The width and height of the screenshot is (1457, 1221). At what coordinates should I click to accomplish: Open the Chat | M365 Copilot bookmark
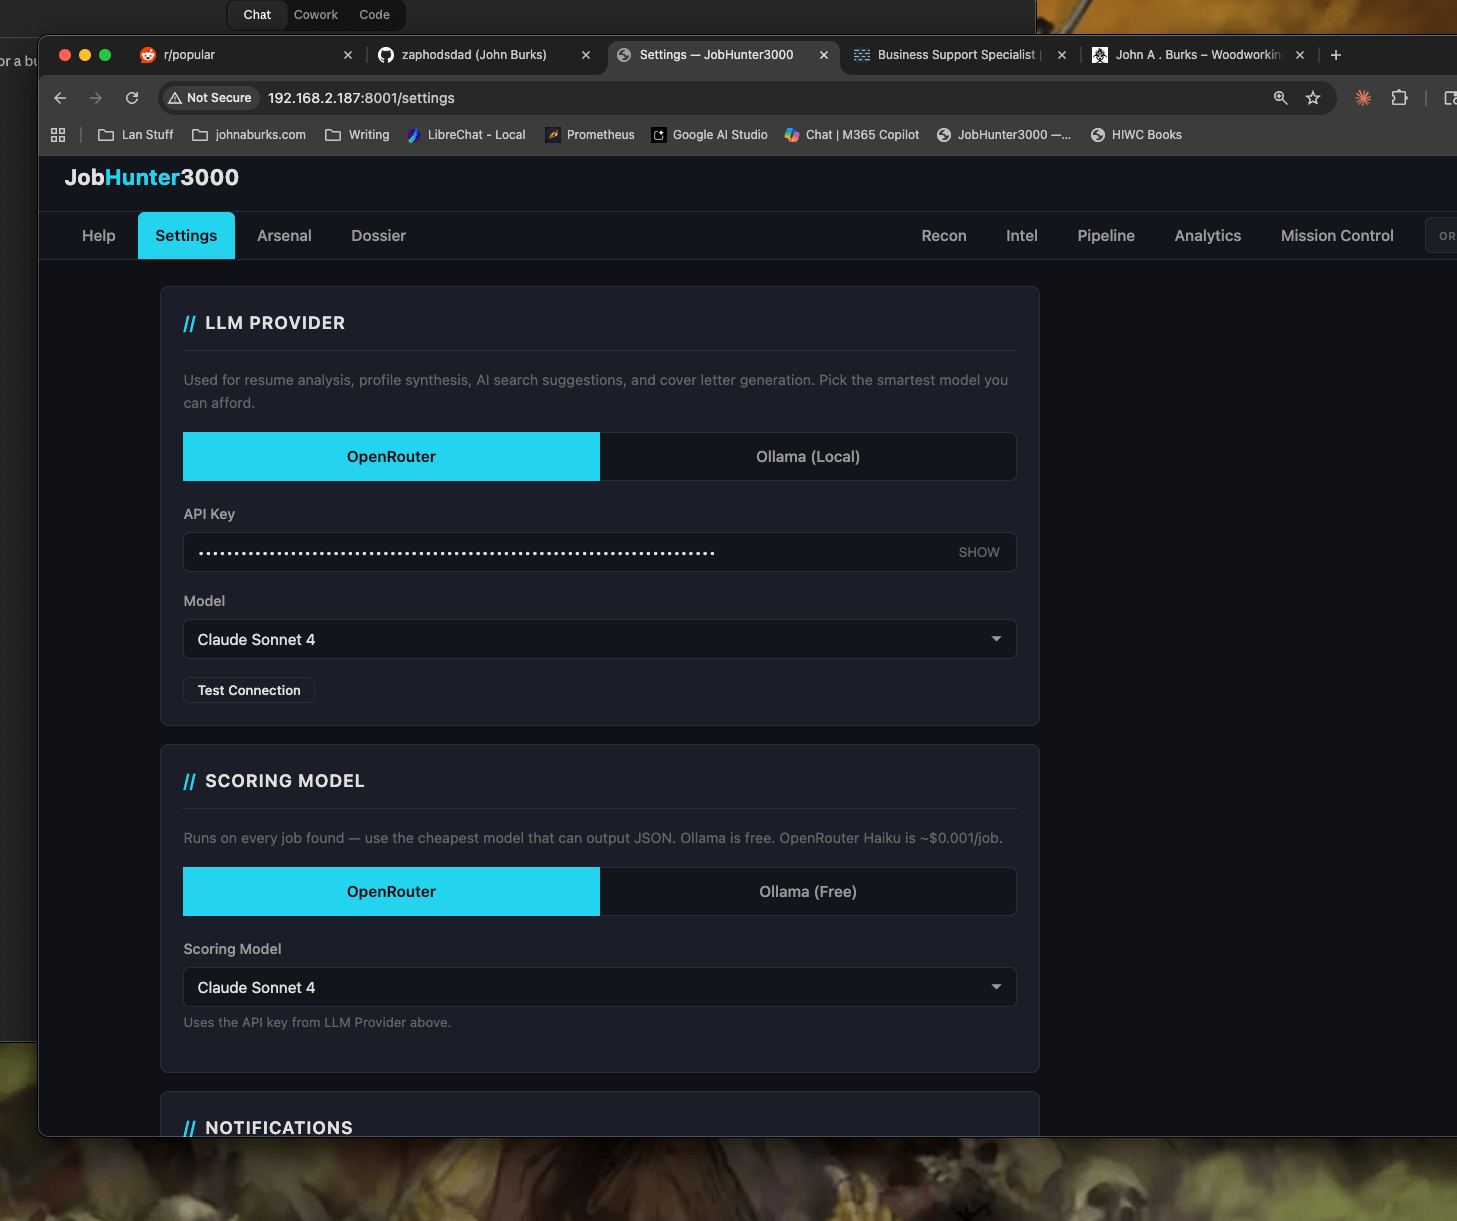[x=852, y=135]
